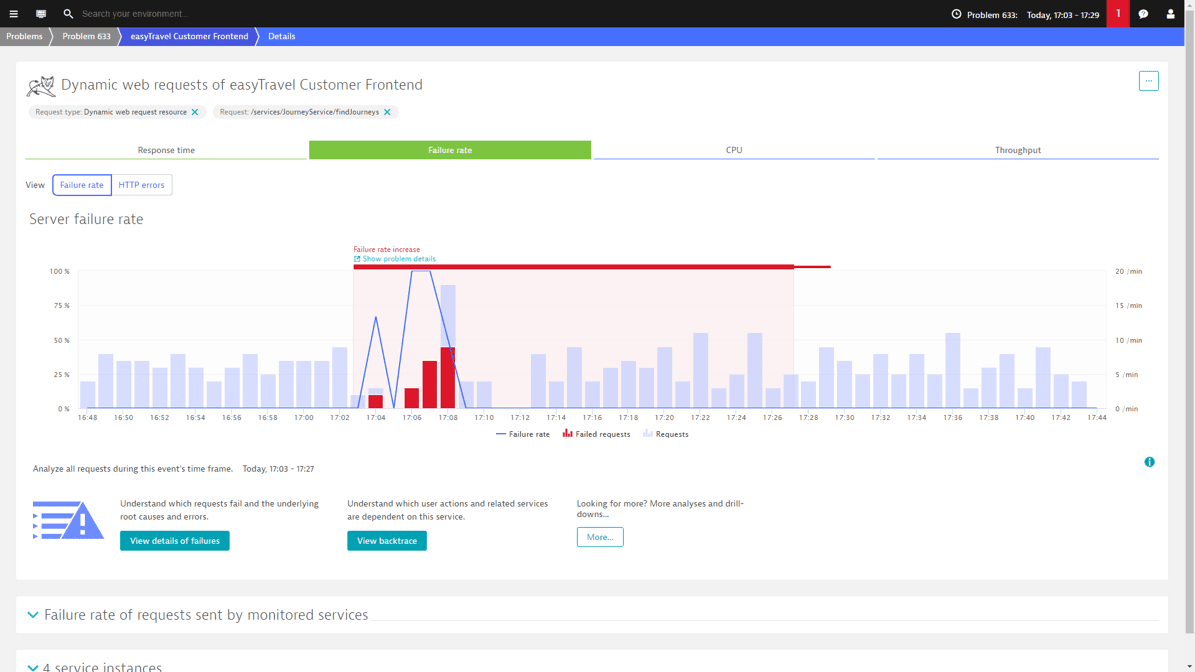Click the Server failure rate heading
Screen dimensions: 1195x672
tap(86, 219)
